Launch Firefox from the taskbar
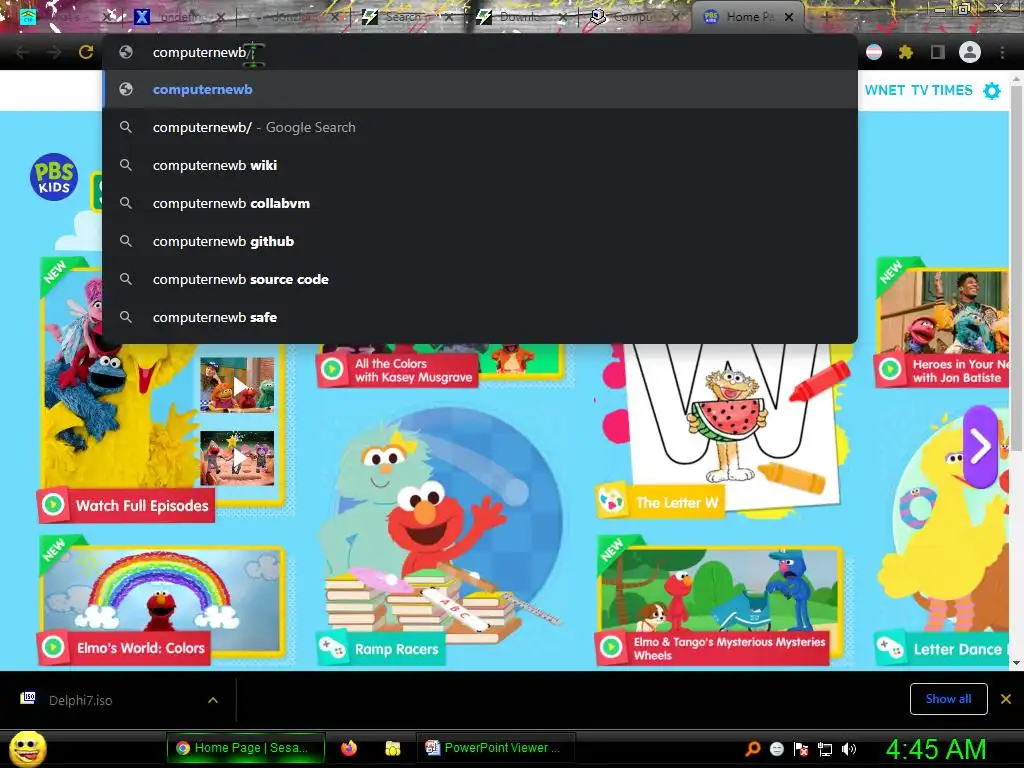The image size is (1024, 768). 349,748
